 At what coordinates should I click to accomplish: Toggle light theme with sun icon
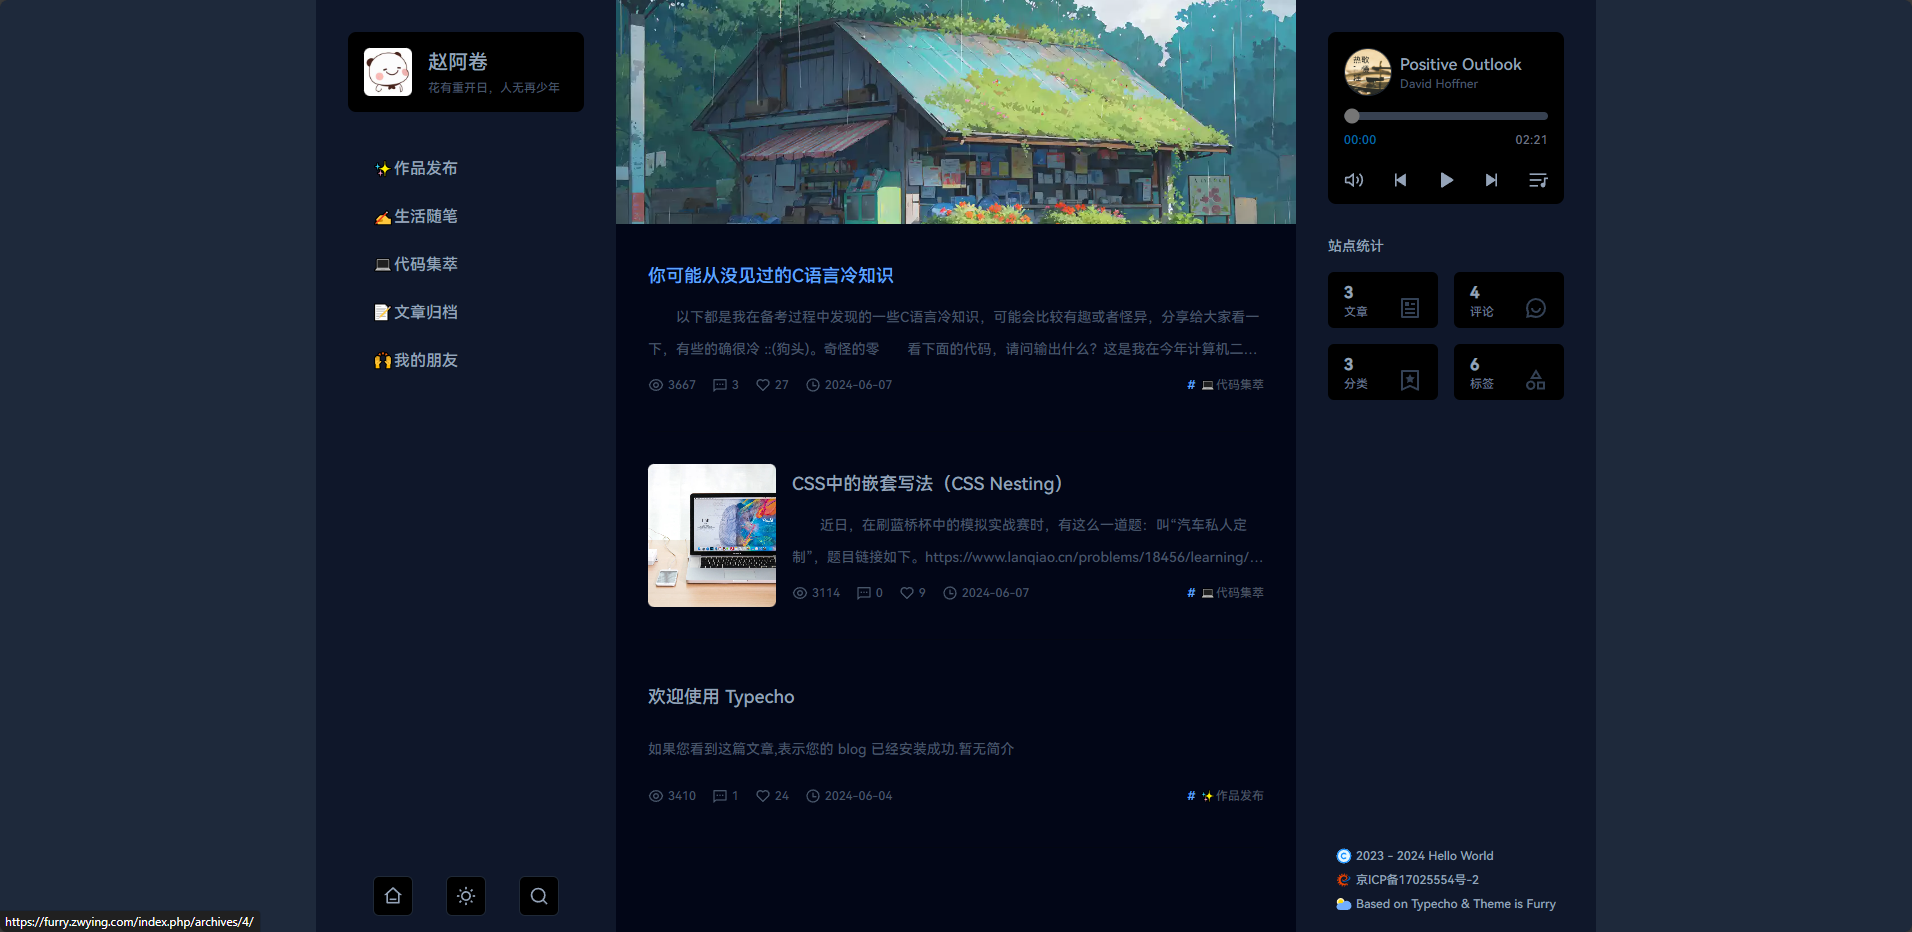tap(466, 896)
